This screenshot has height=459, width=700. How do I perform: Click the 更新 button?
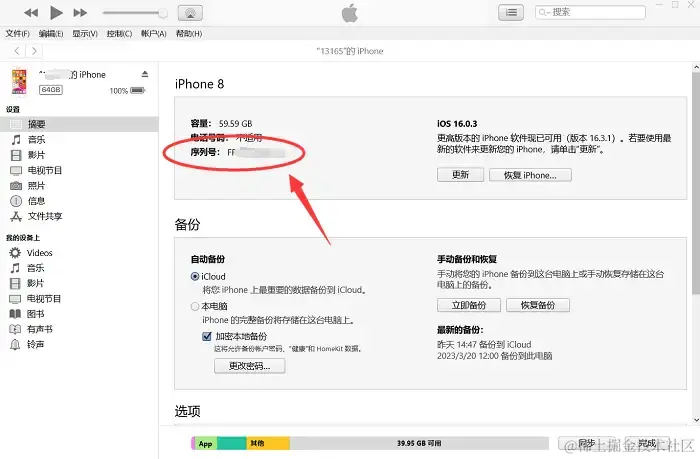460,175
